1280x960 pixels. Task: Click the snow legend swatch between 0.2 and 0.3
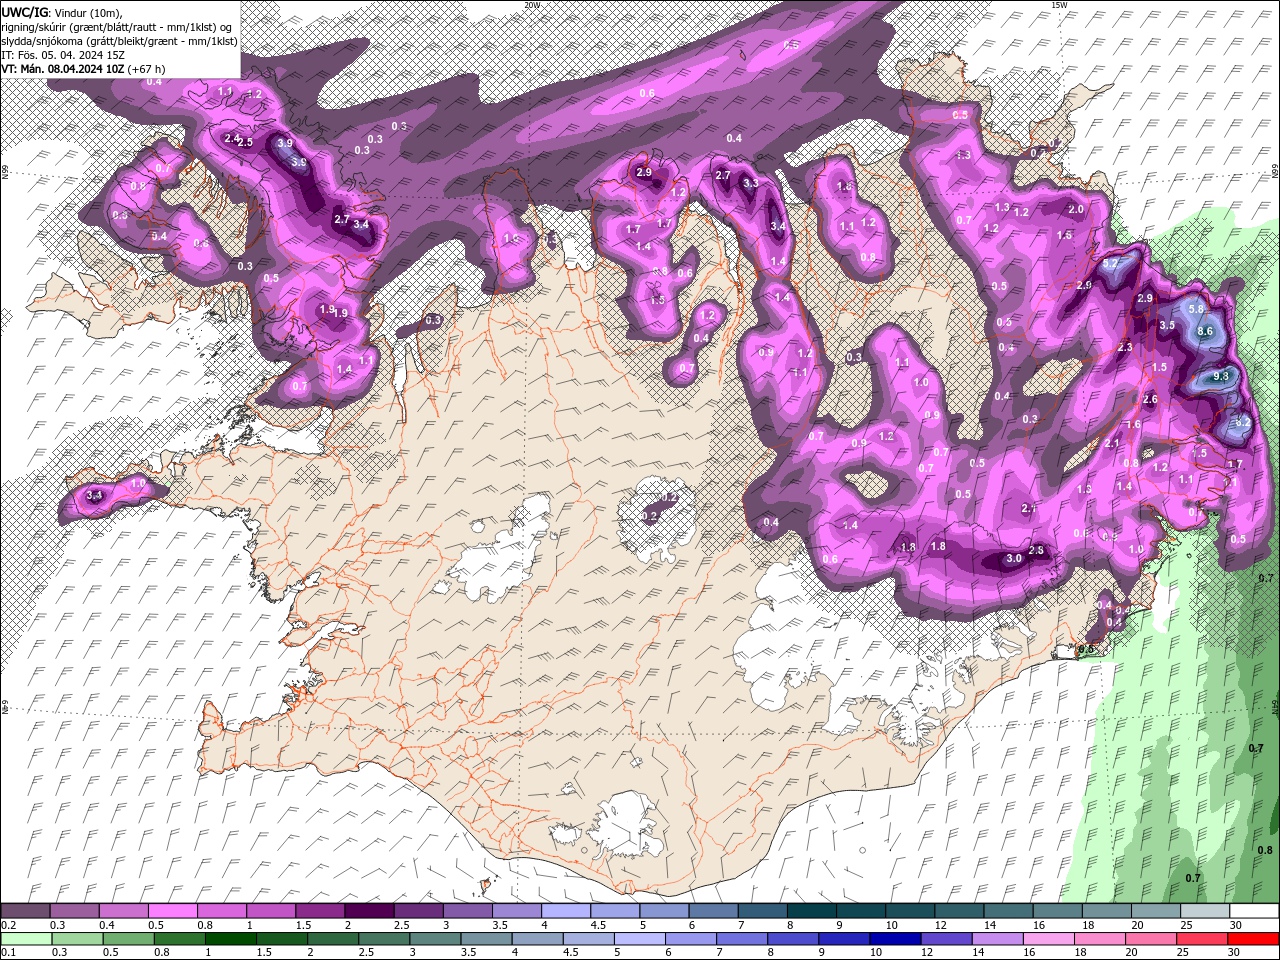pyautogui.click(x=26, y=911)
